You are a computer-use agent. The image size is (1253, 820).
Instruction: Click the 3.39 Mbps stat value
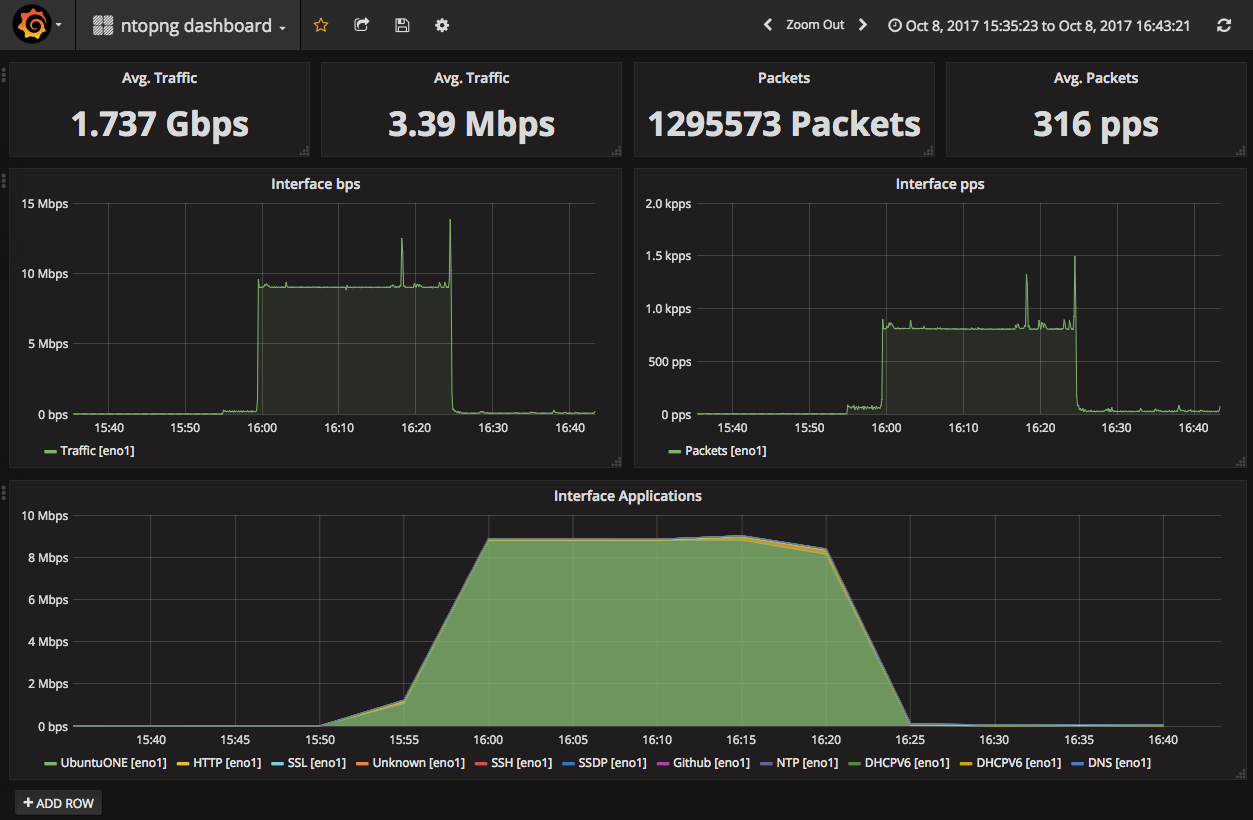pos(472,124)
